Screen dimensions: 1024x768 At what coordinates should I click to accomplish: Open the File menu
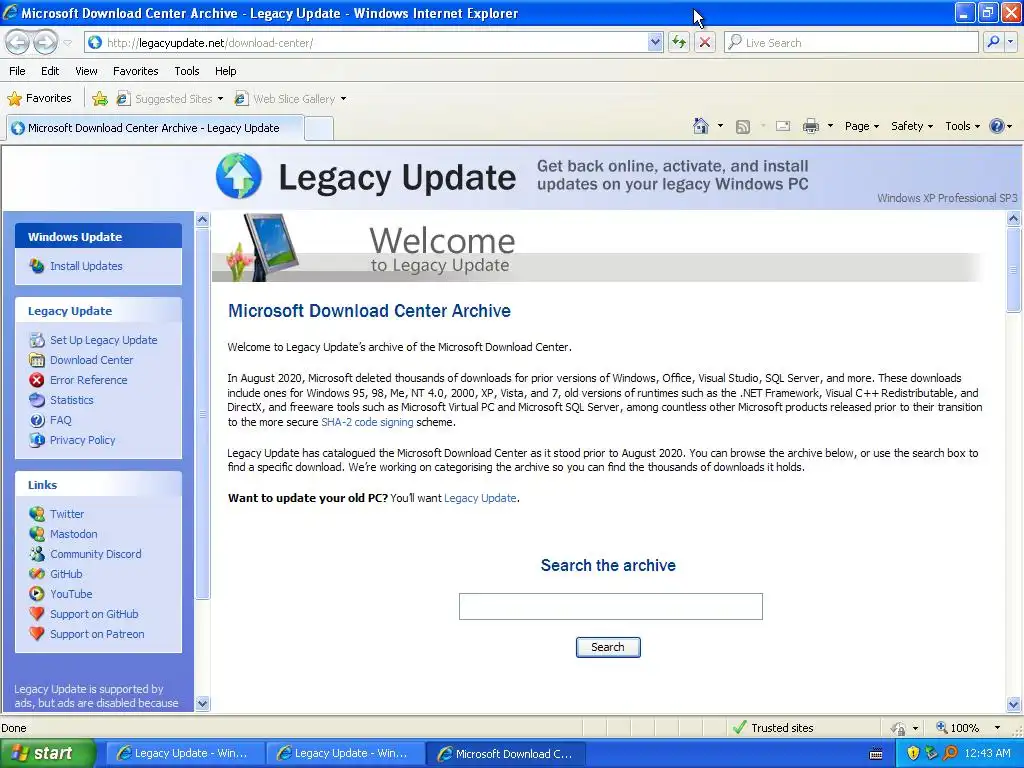pos(18,71)
